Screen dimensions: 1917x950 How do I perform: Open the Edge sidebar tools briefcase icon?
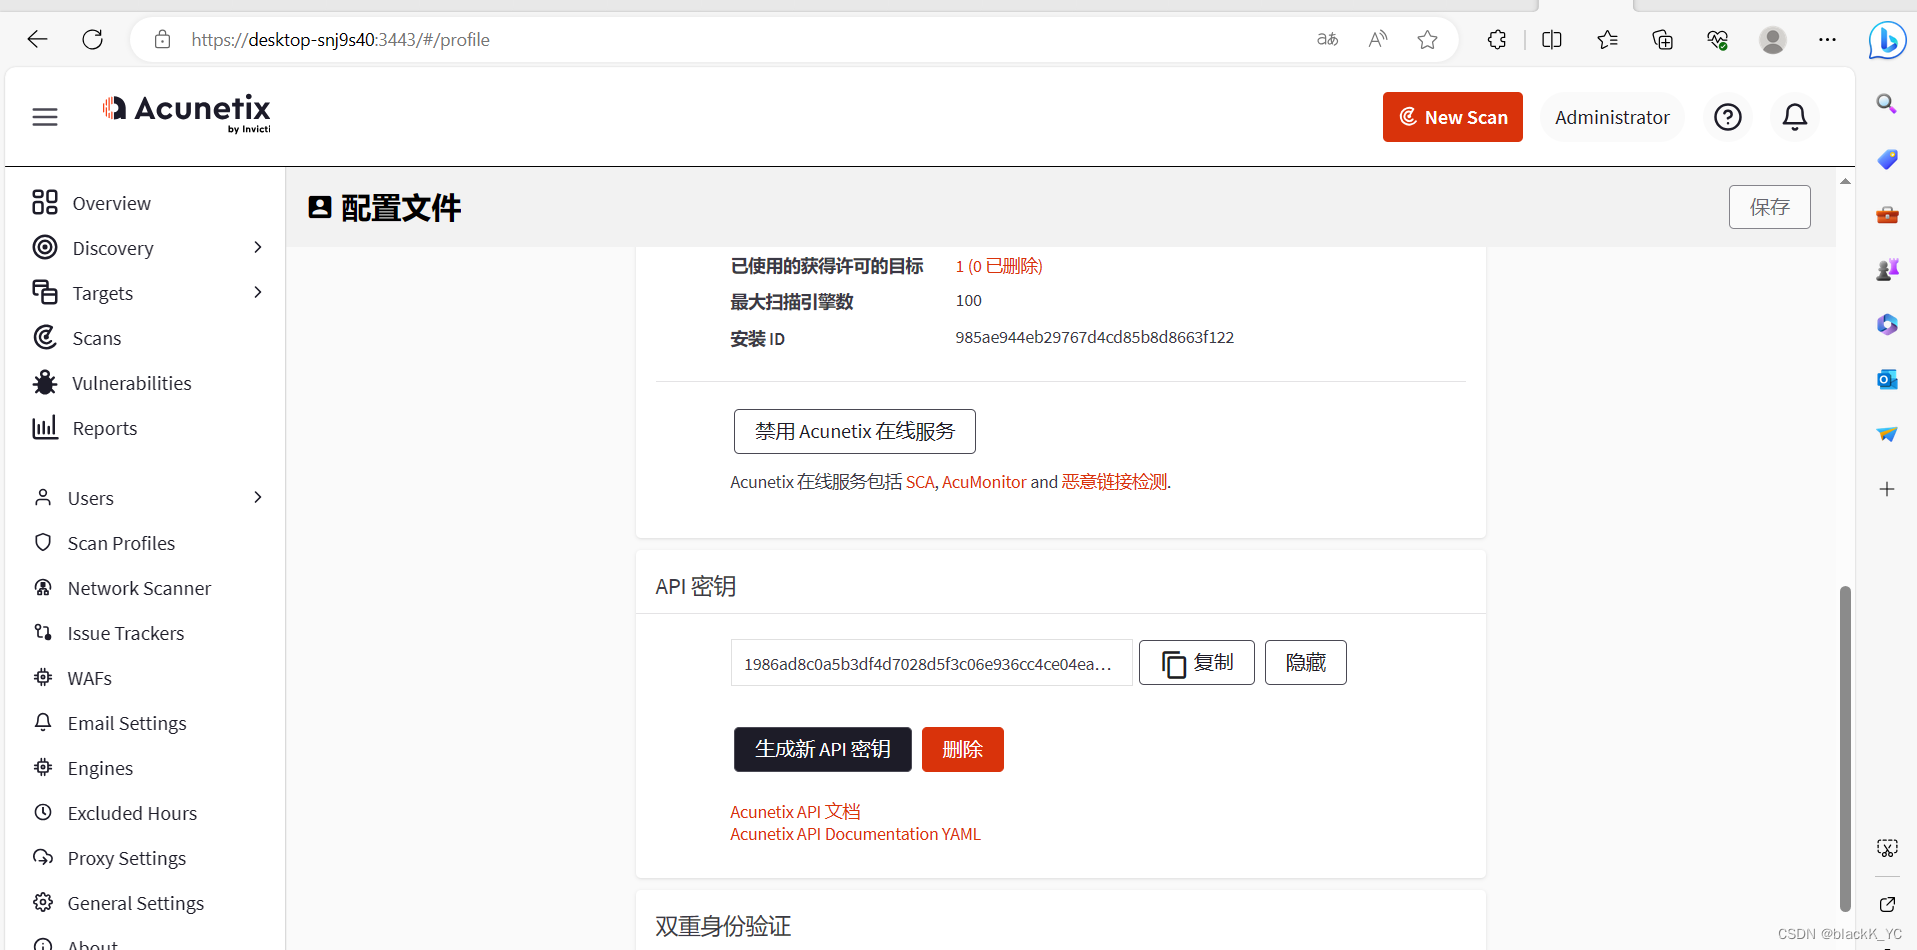tap(1887, 214)
